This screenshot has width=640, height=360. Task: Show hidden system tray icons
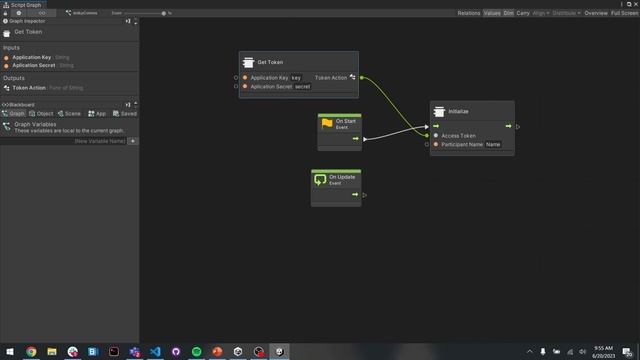tap(529, 351)
